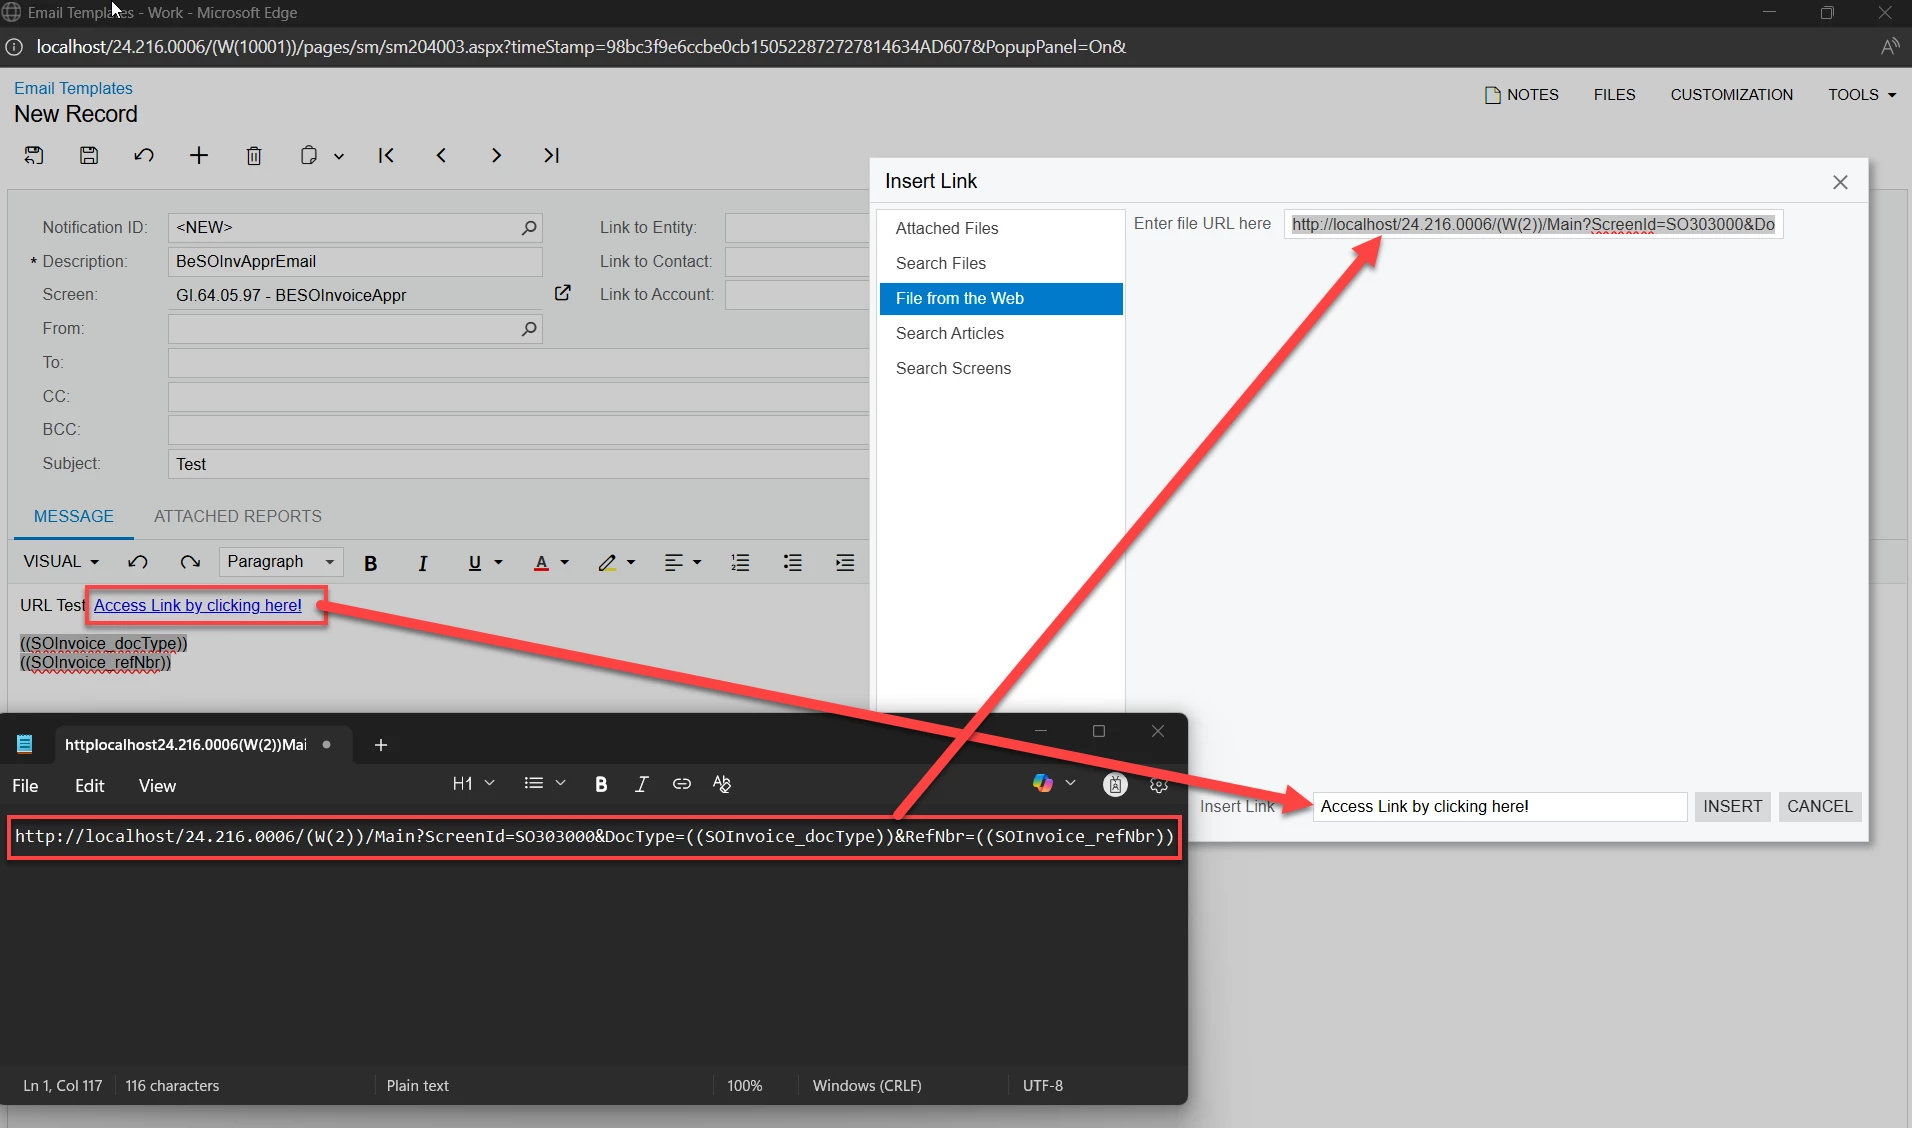Click the CANCEL button
The image size is (1912, 1128).
click(x=1820, y=807)
